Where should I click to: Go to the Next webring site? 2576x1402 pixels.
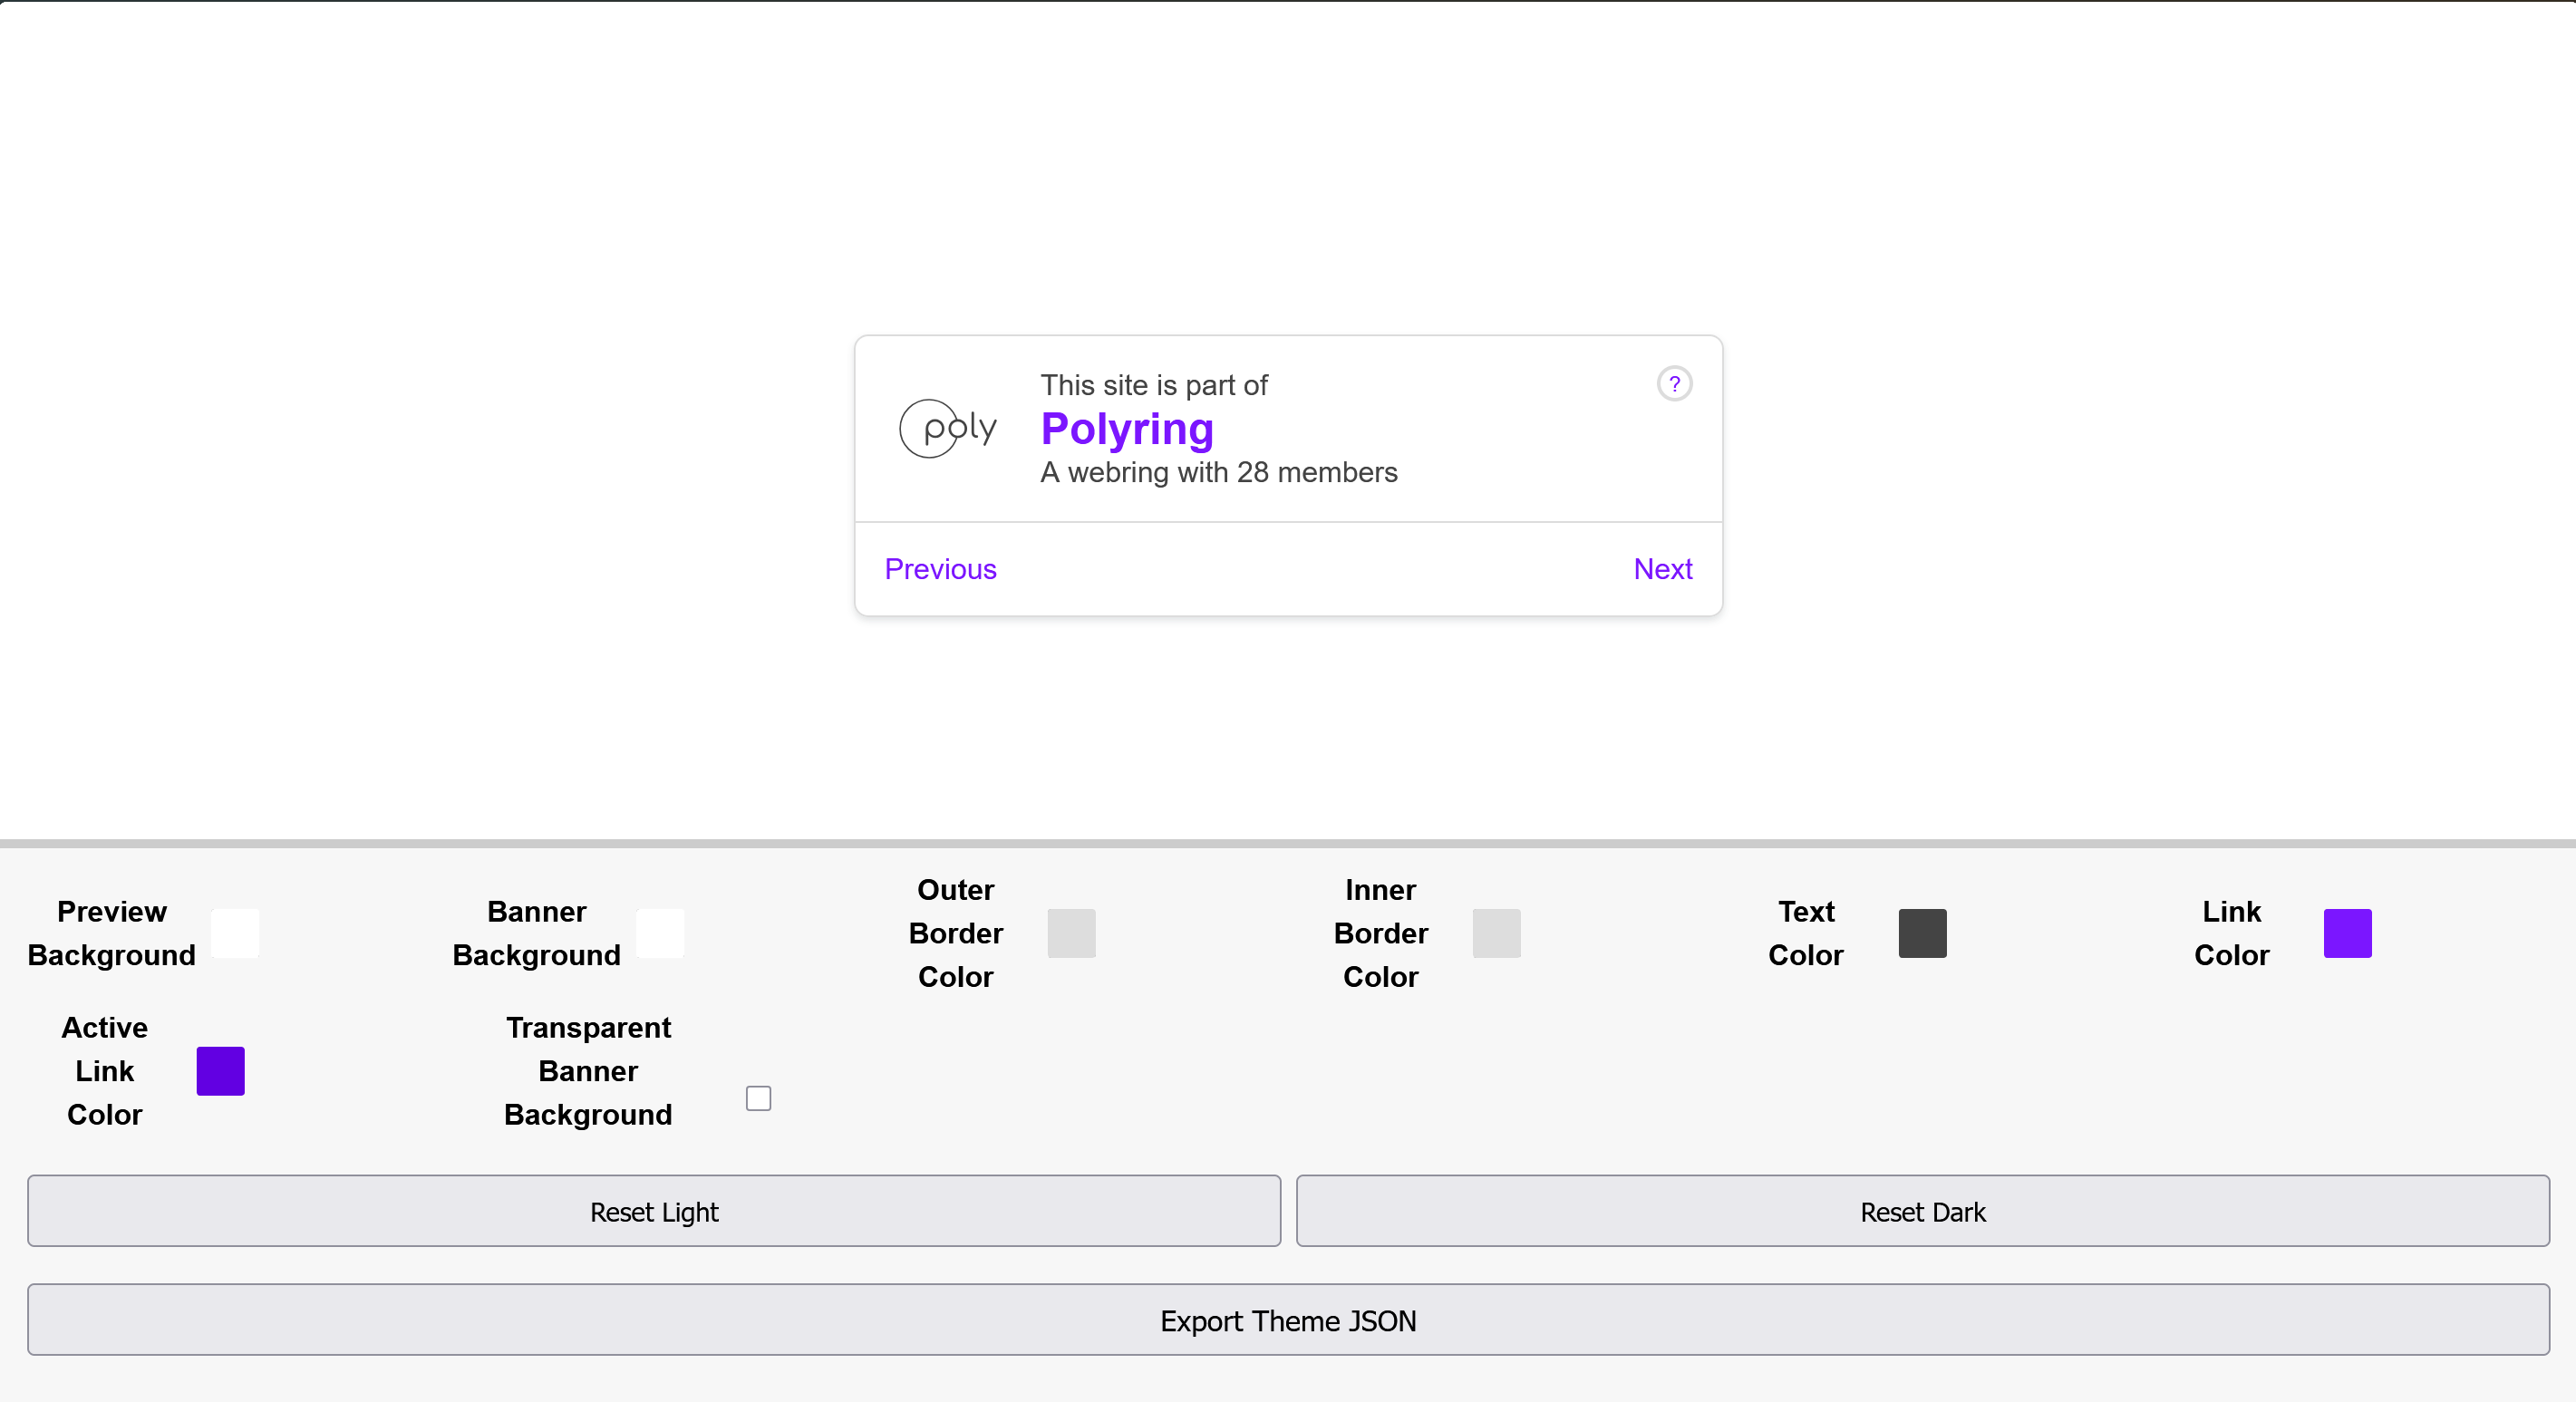(x=1662, y=569)
